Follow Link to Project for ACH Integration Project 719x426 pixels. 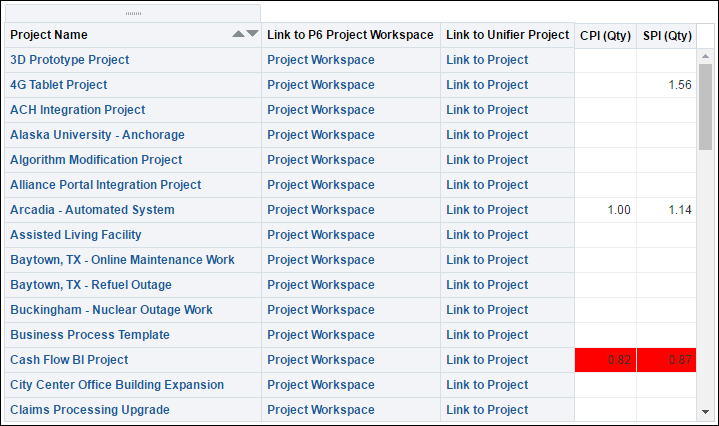coord(487,110)
